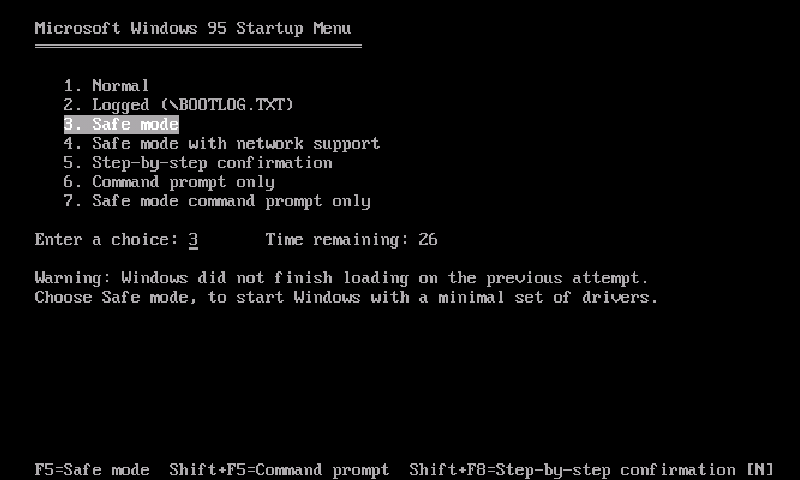The width and height of the screenshot is (800, 480).
Task: Click Shift+F8=Step-by-step confirmation hint
Action: (572, 469)
